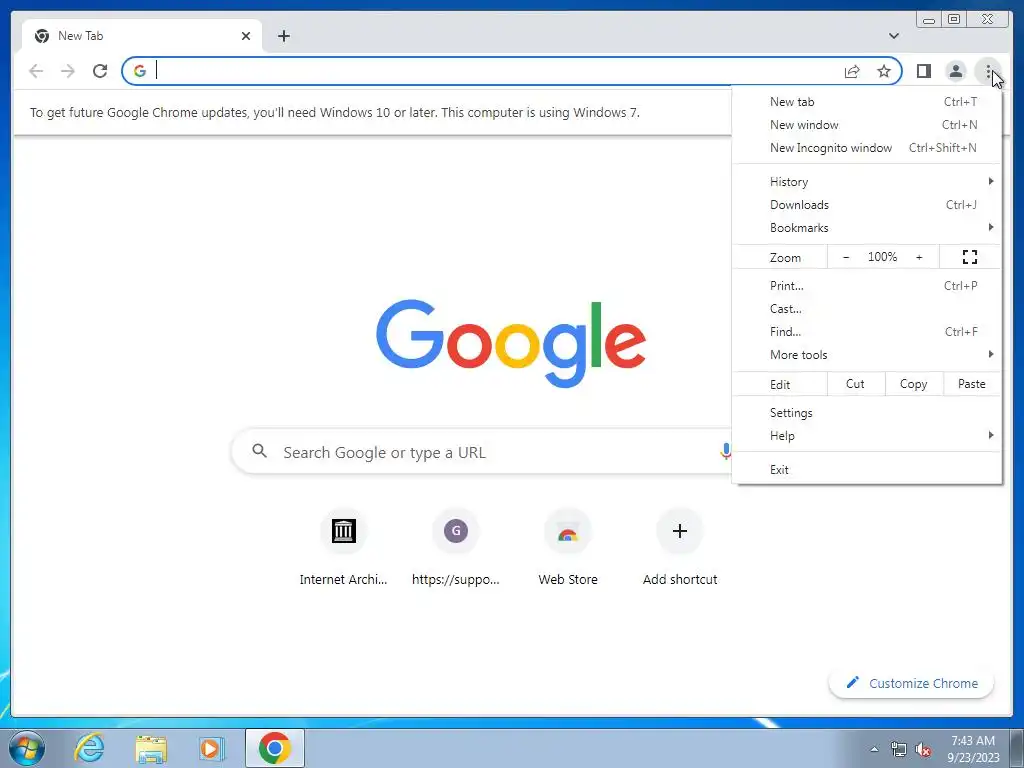Expand the Help submenu
The height and width of the screenshot is (768, 1024).
coord(867,436)
